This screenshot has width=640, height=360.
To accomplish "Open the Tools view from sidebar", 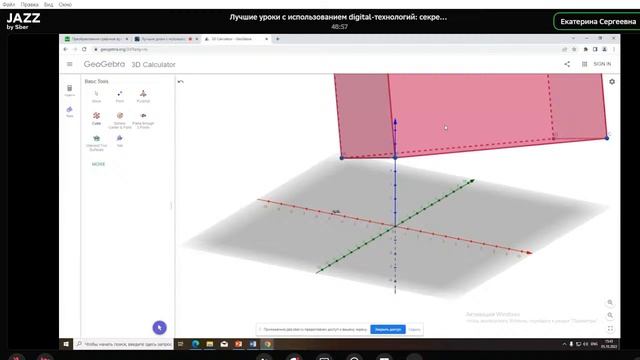I will (69, 111).
